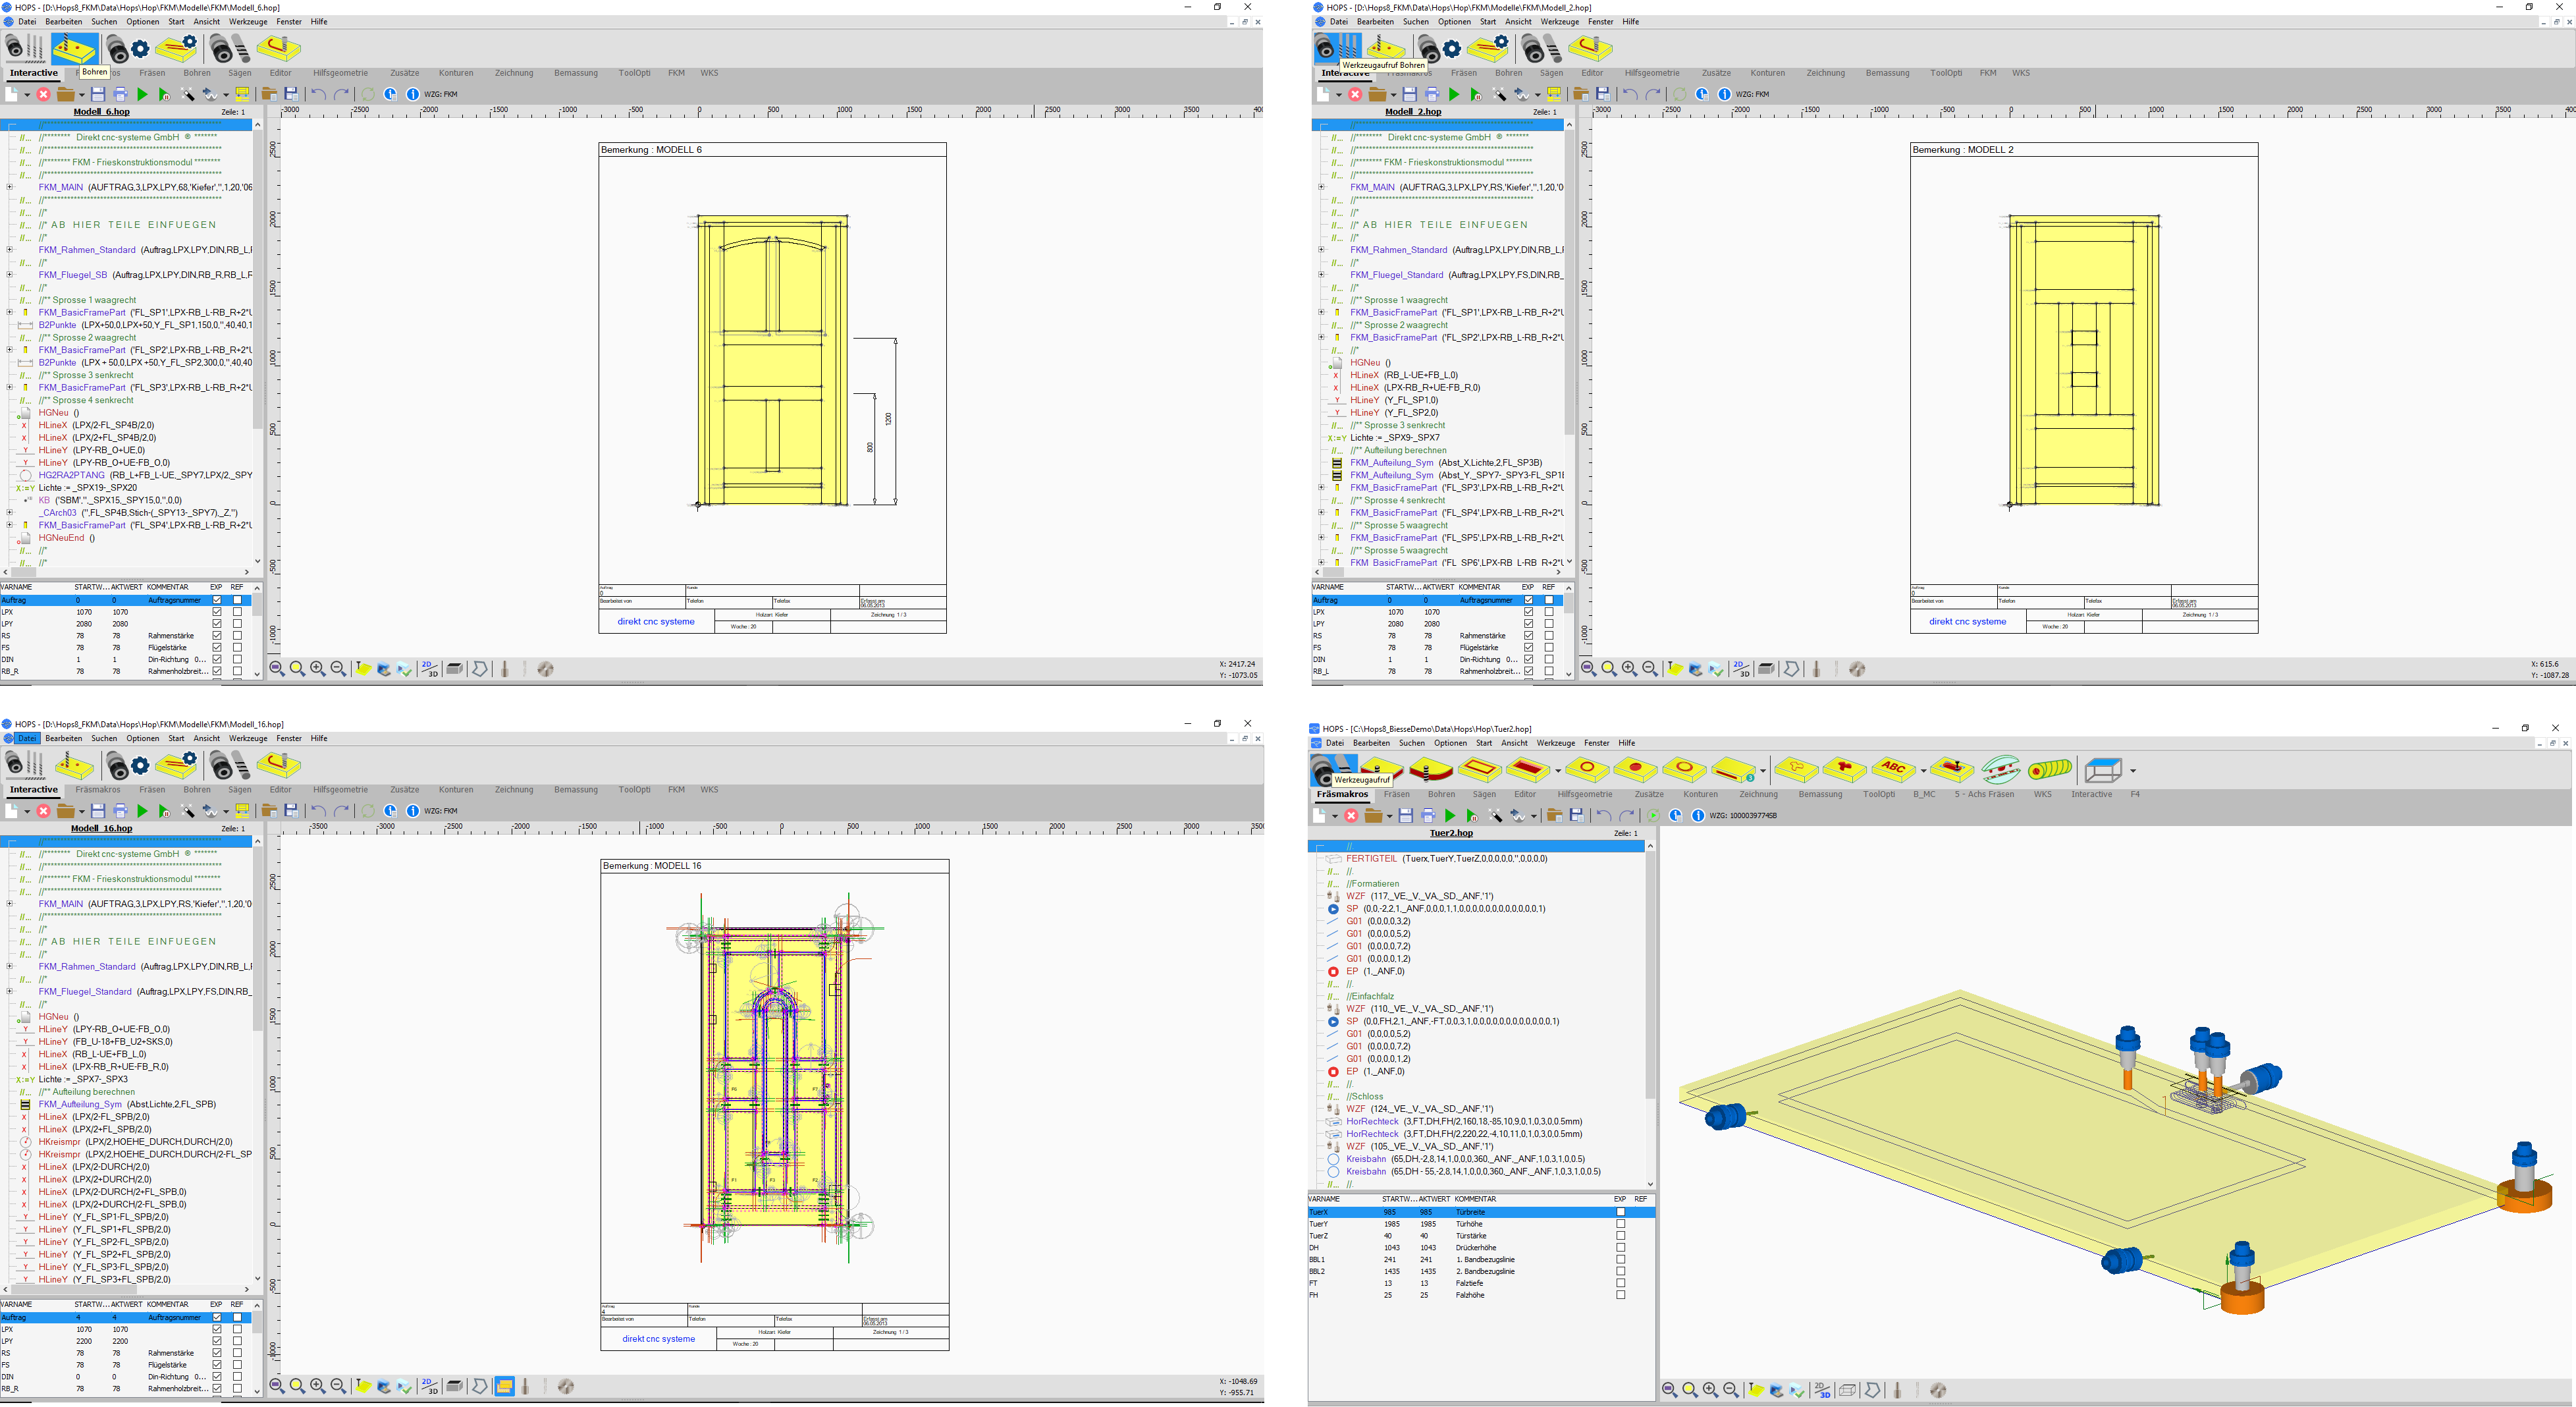Run the program with green play in Modell_6 window
This screenshot has height=1407, width=2576.
pos(142,94)
